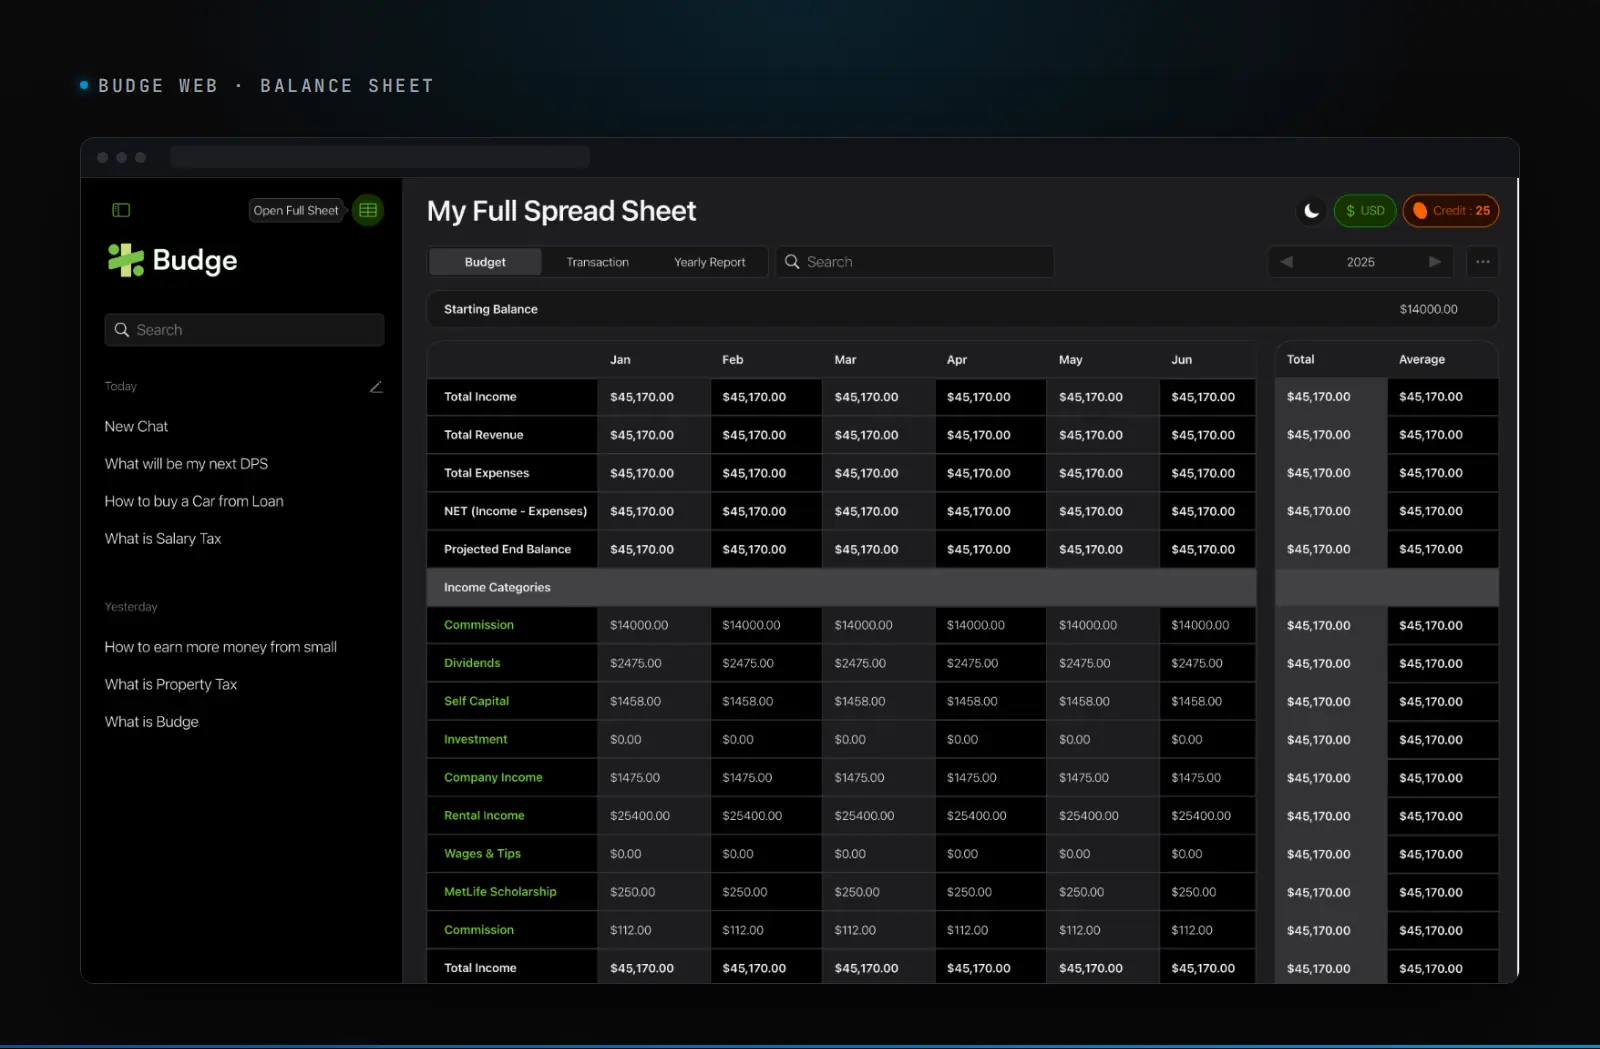Click the $14000.00 starting balance value
This screenshot has width=1600, height=1049.
pos(1428,309)
